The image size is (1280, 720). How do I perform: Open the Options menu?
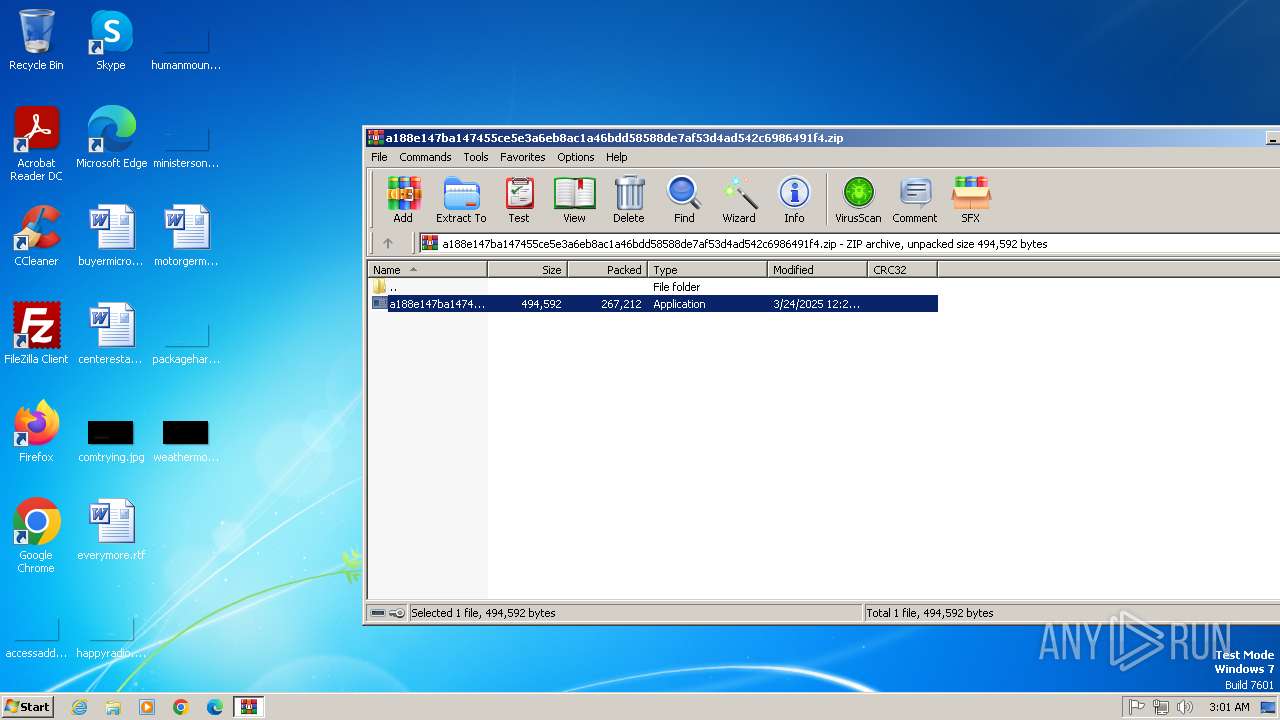(576, 157)
